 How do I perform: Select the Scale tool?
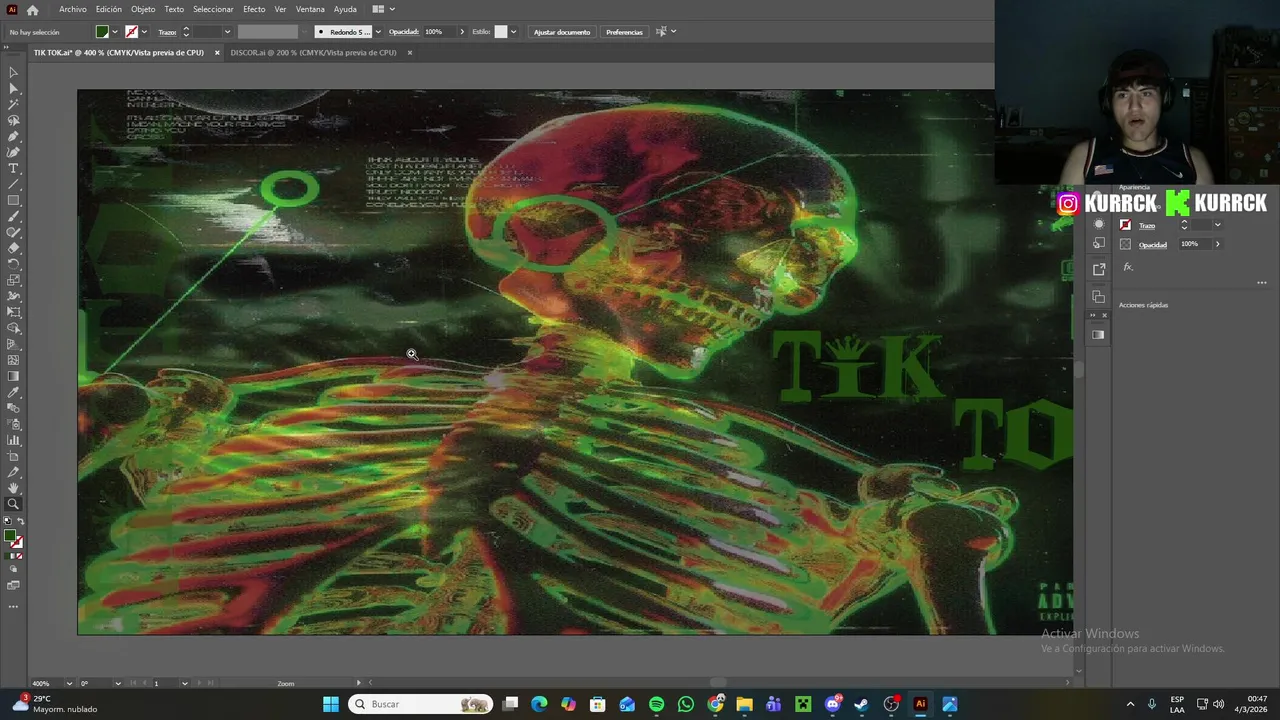[x=13, y=280]
